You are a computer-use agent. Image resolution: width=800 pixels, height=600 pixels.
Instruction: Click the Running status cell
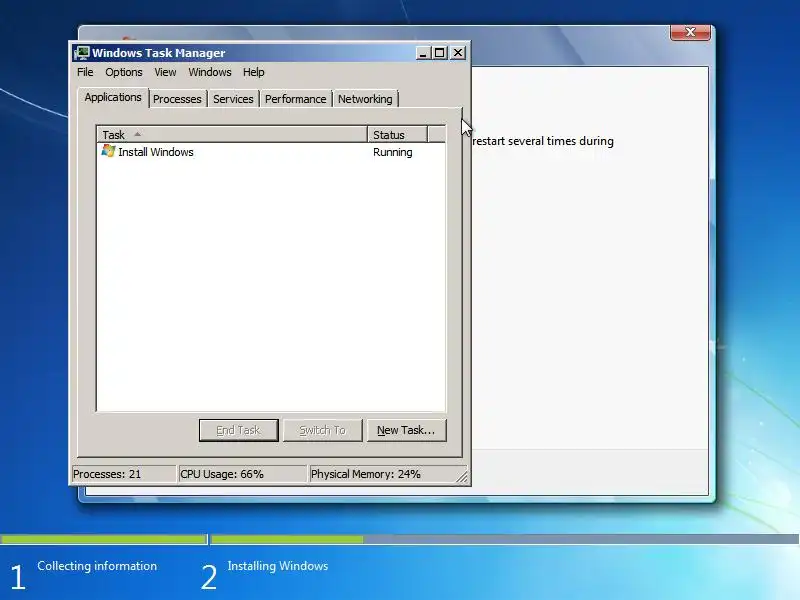click(392, 152)
